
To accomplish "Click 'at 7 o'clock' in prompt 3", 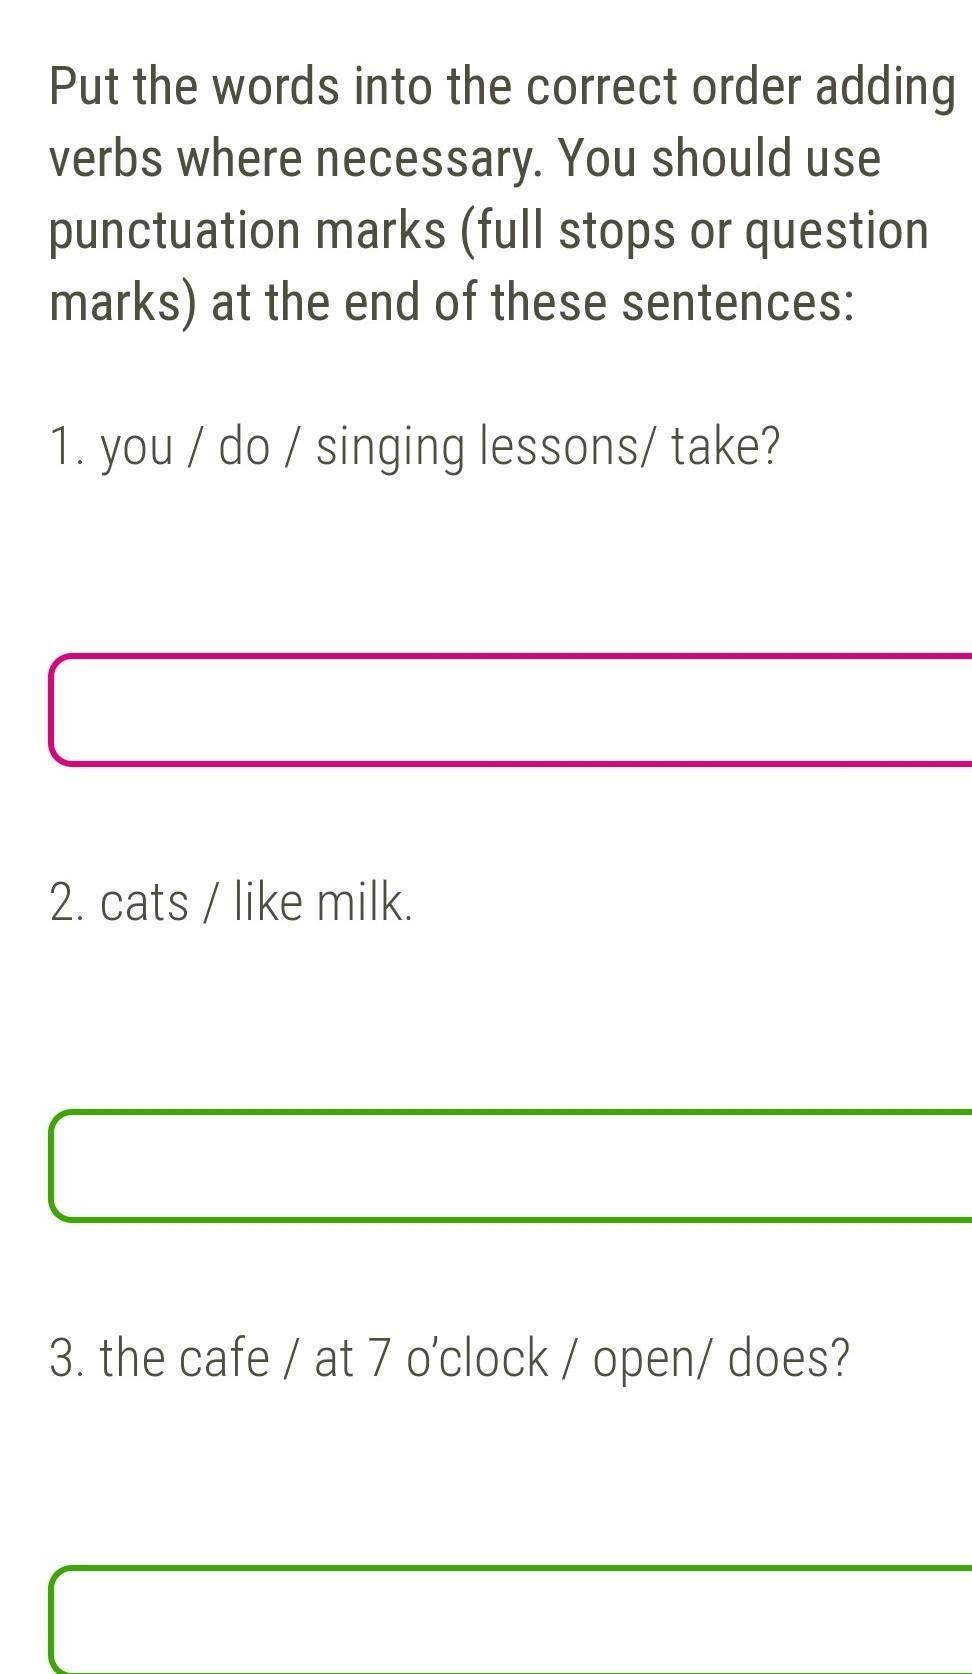I will pos(432,1358).
